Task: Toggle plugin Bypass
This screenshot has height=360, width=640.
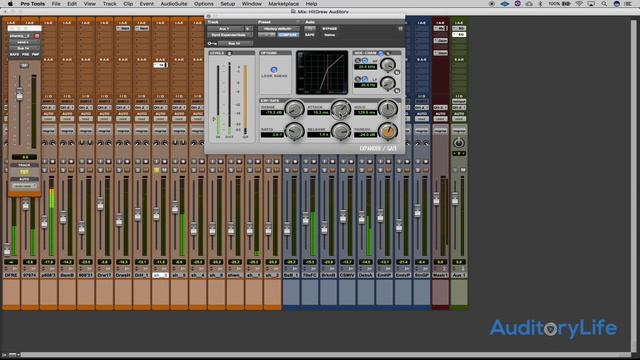Action: (330, 29)
